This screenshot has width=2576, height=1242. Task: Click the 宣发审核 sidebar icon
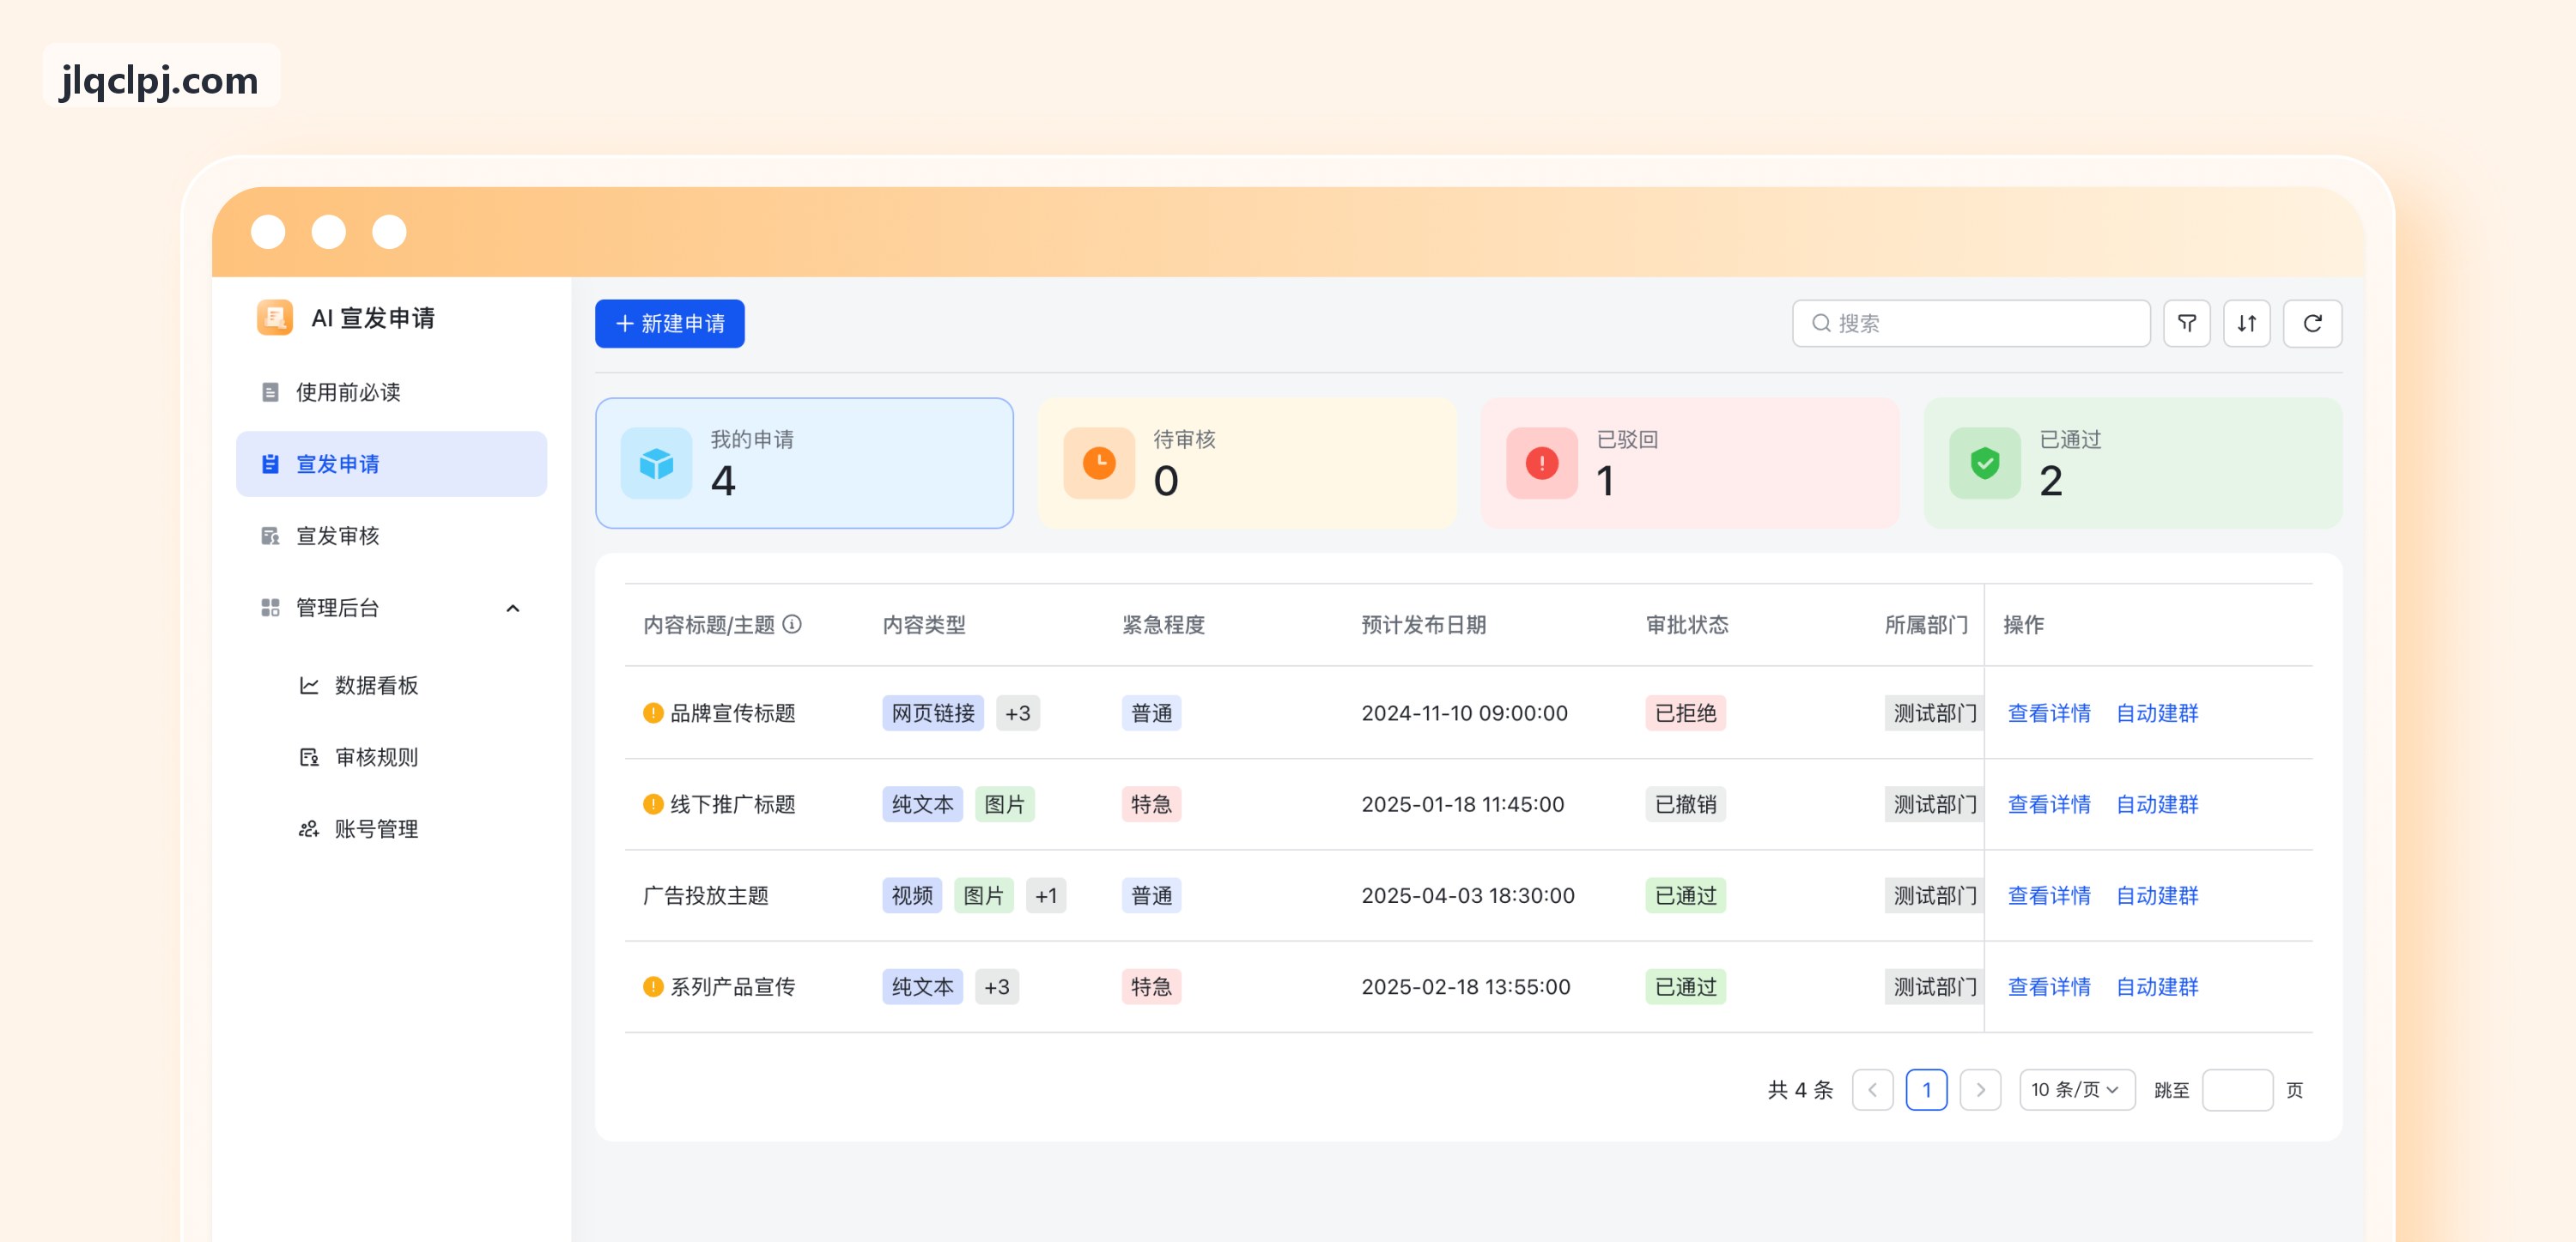pos(270,536)
